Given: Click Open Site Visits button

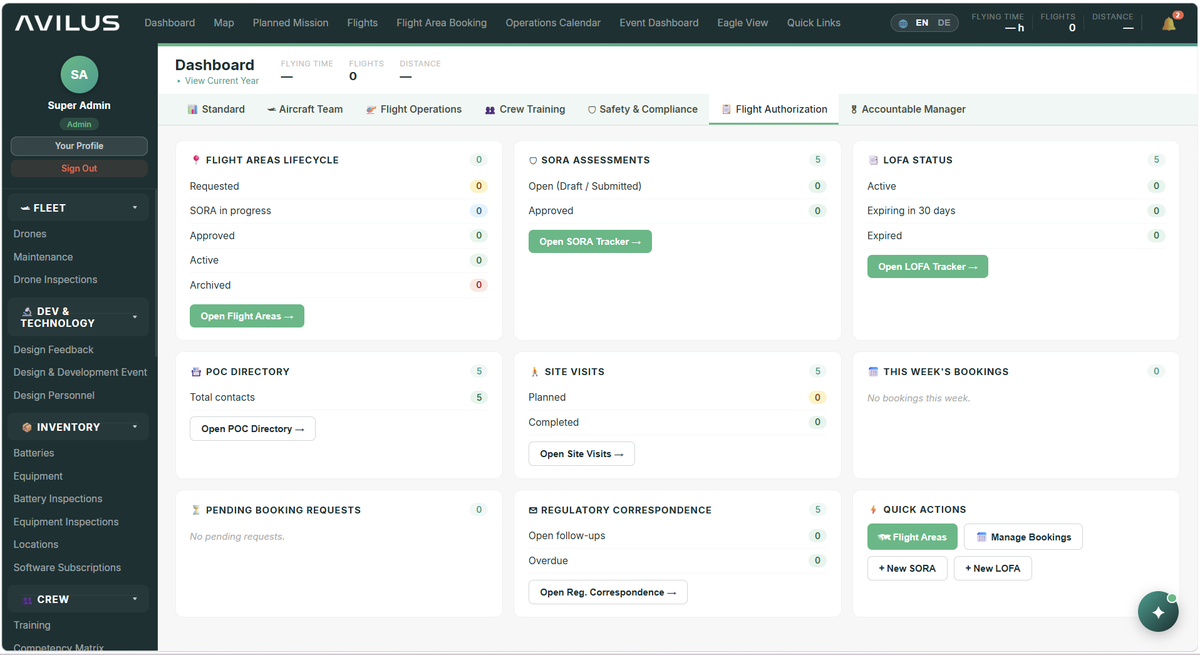Looking at the screenshot, I should coord(582,454).
